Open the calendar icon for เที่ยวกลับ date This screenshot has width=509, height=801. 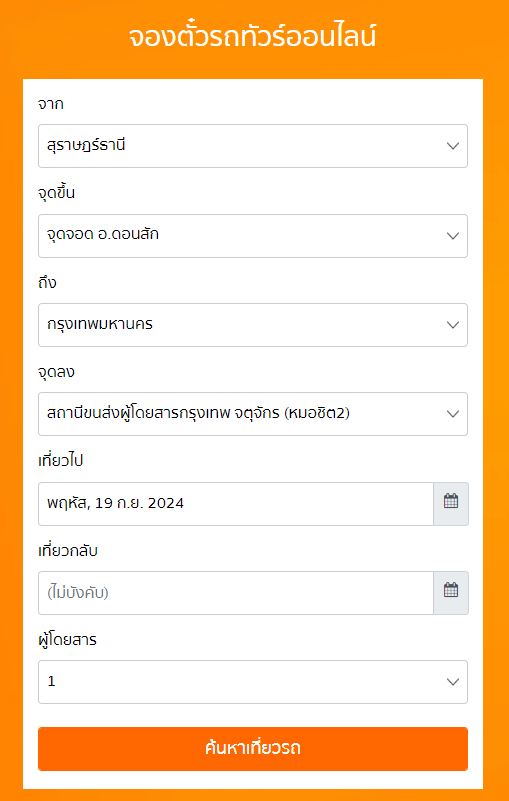click(451, 593)
